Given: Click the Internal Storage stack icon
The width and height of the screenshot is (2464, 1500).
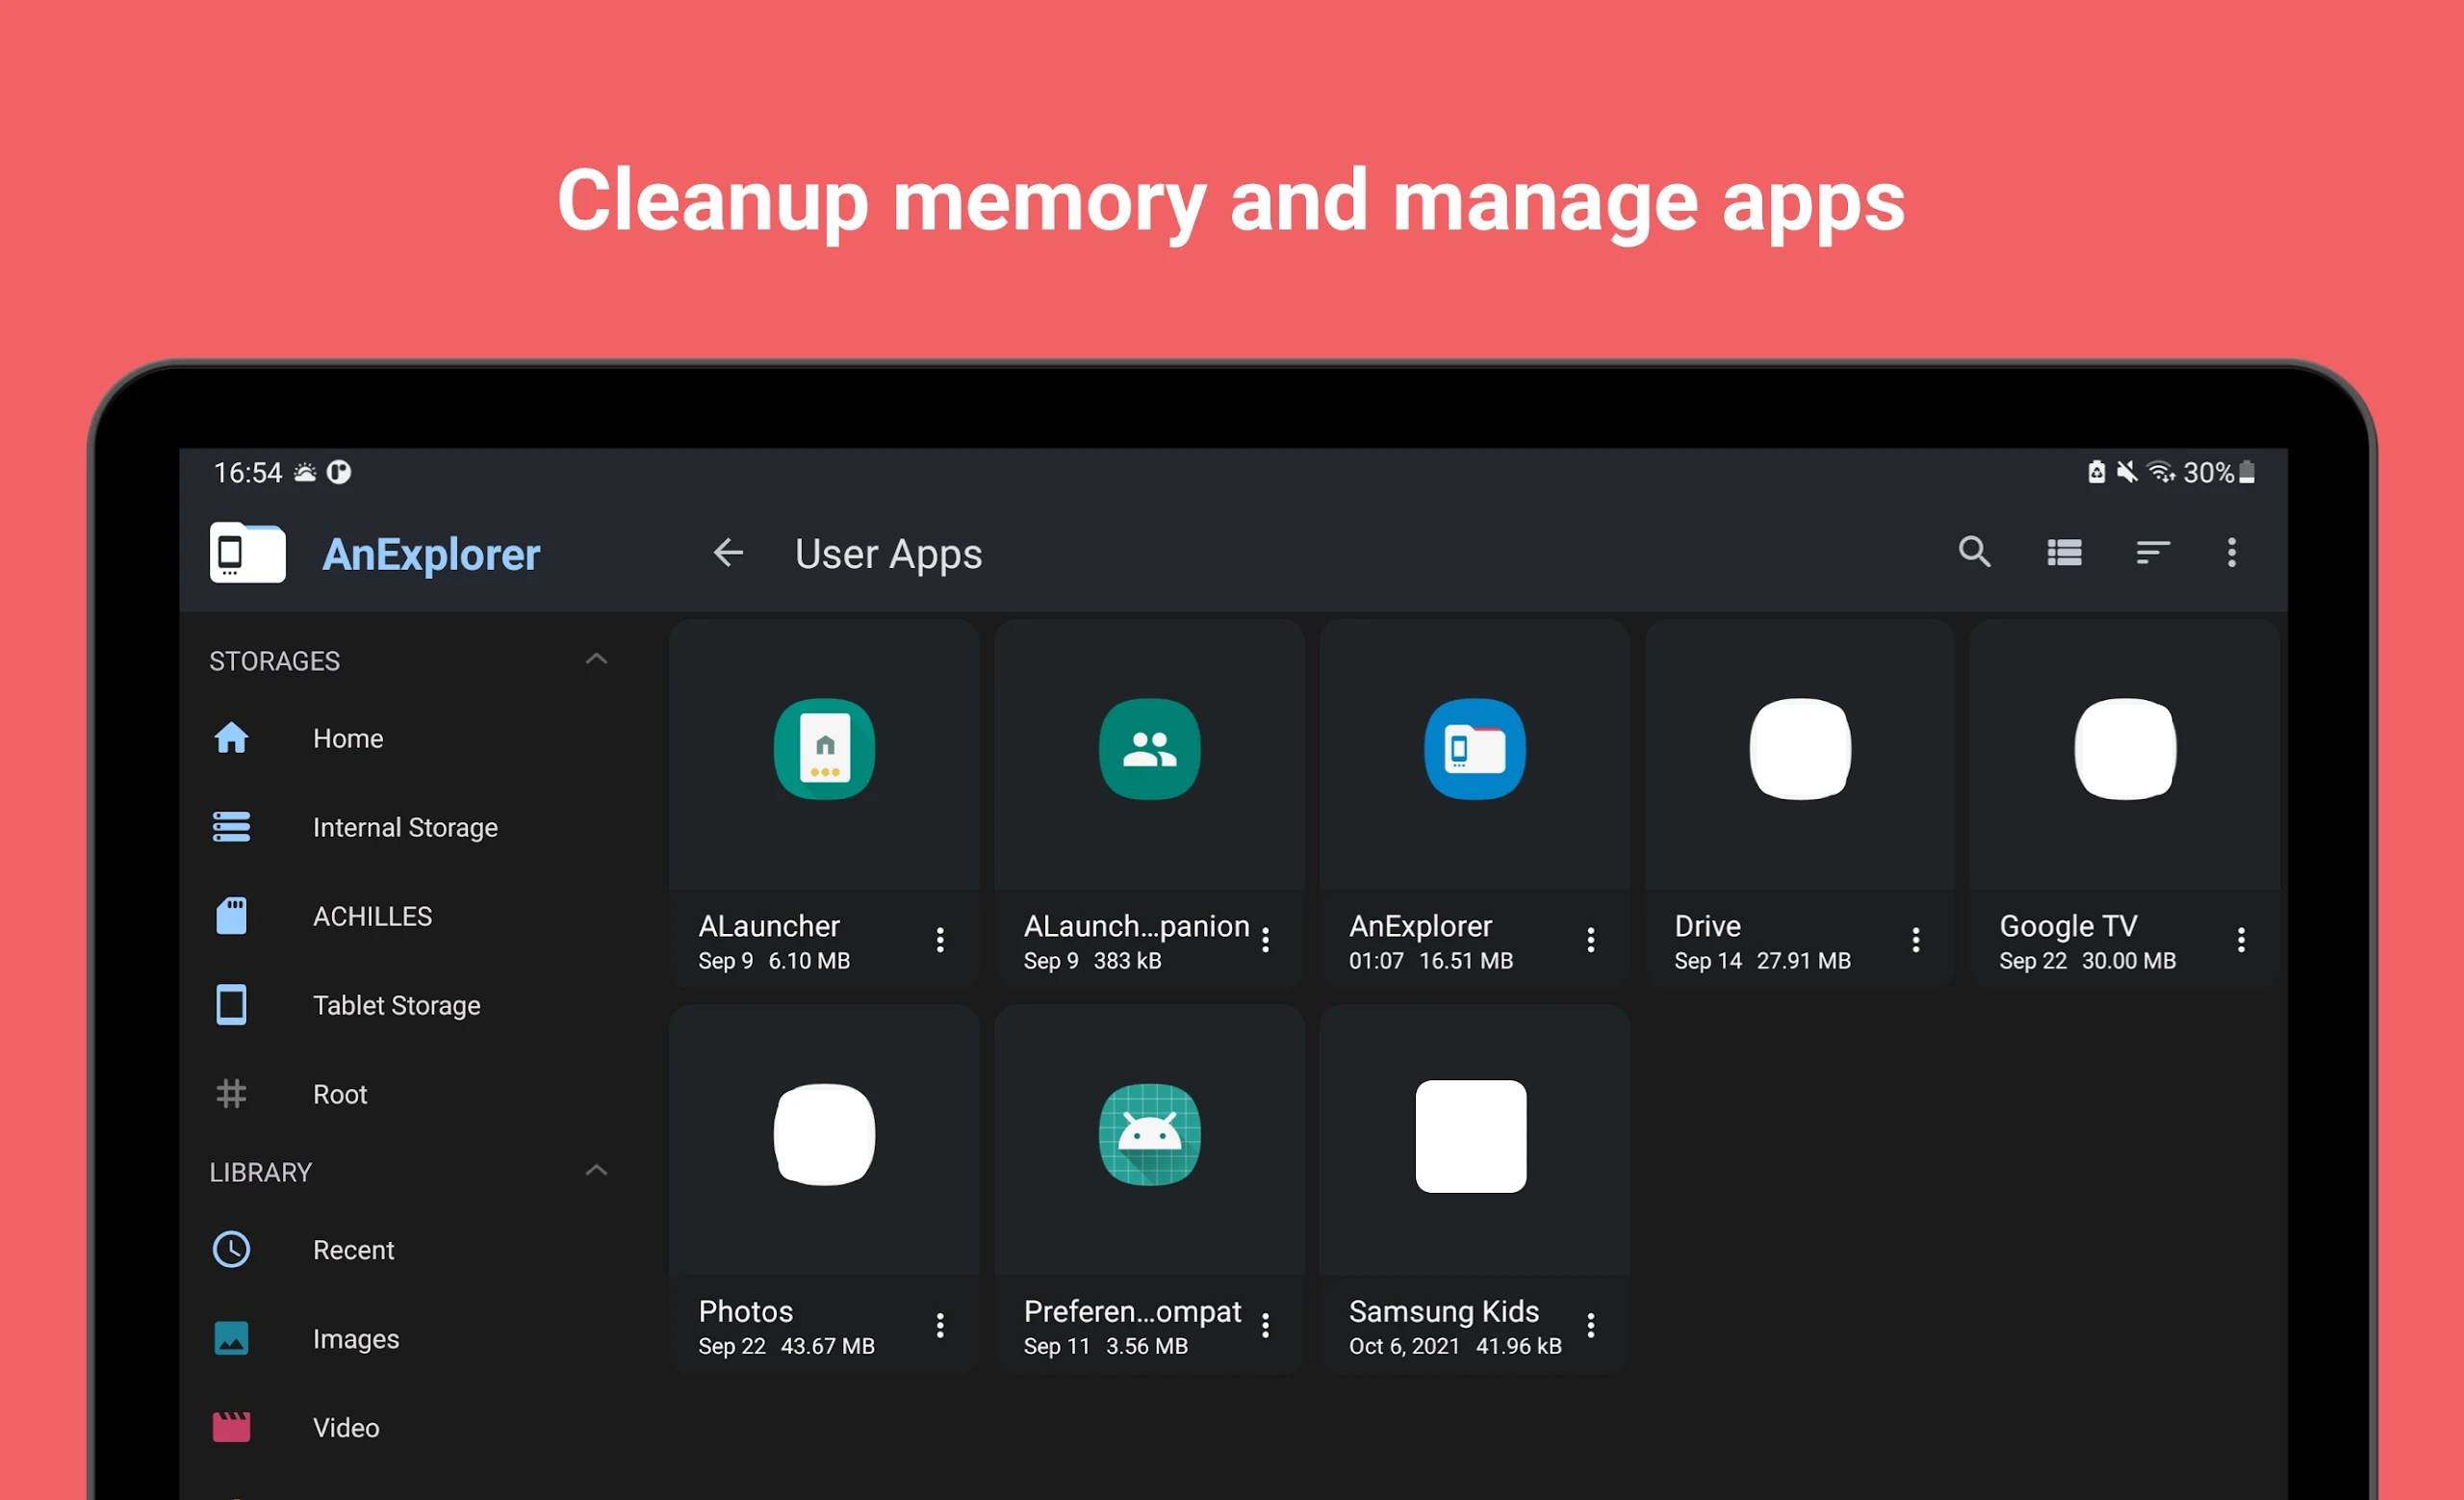Looking at the screenshot, I should [231, 827].
